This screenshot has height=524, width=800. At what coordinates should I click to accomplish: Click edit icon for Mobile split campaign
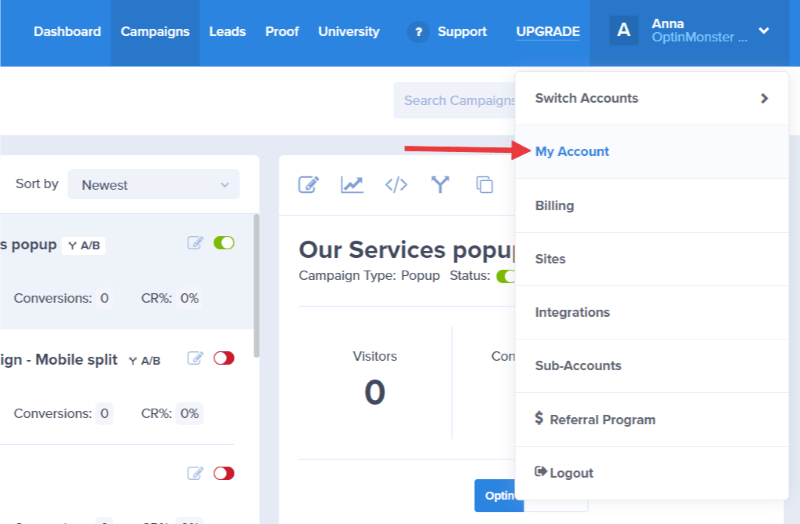pyautogui.click(x=196, y=358)
